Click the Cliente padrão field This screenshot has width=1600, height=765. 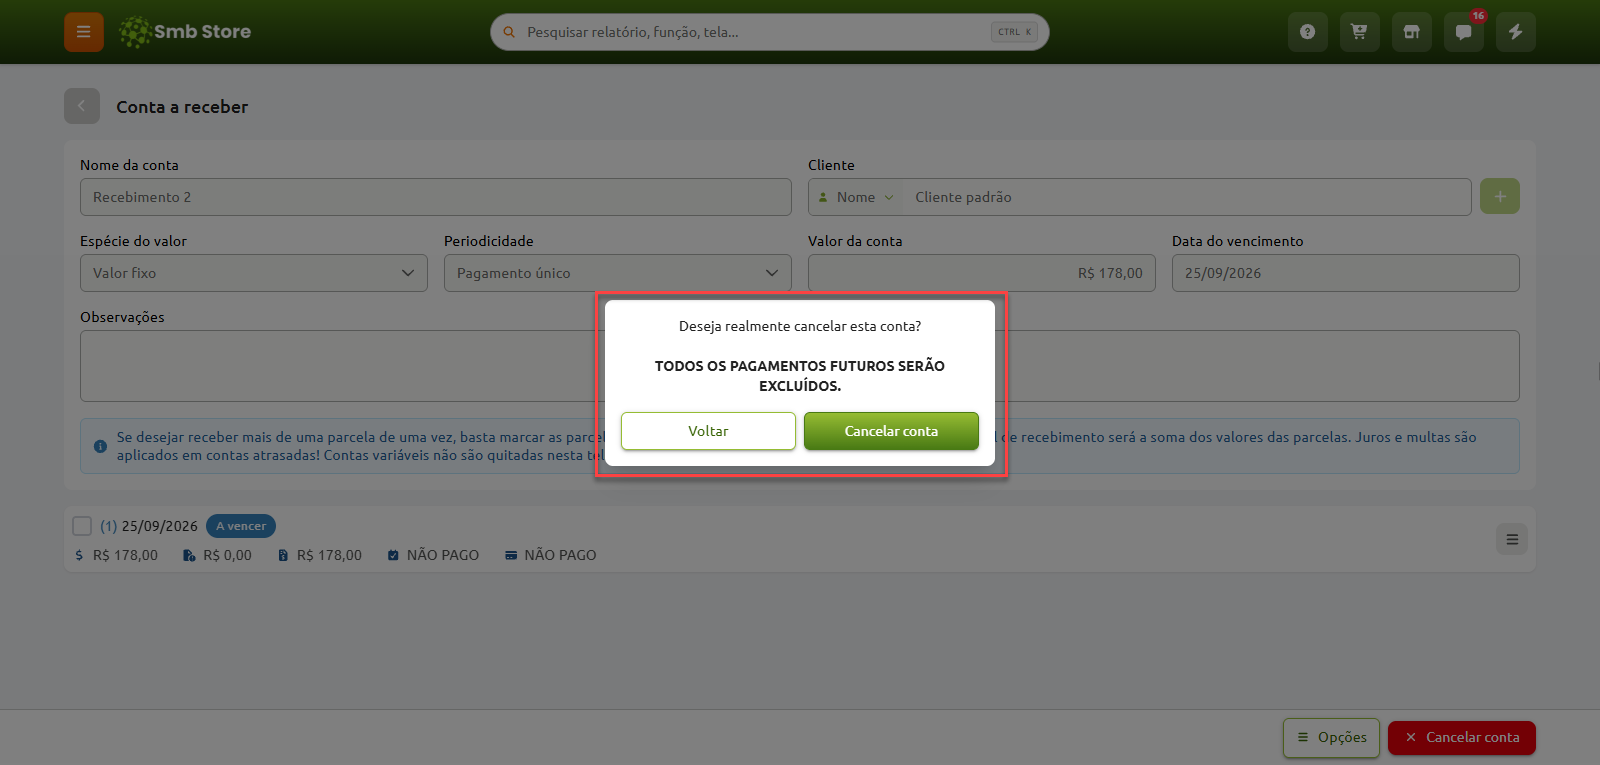(1186, 197)
